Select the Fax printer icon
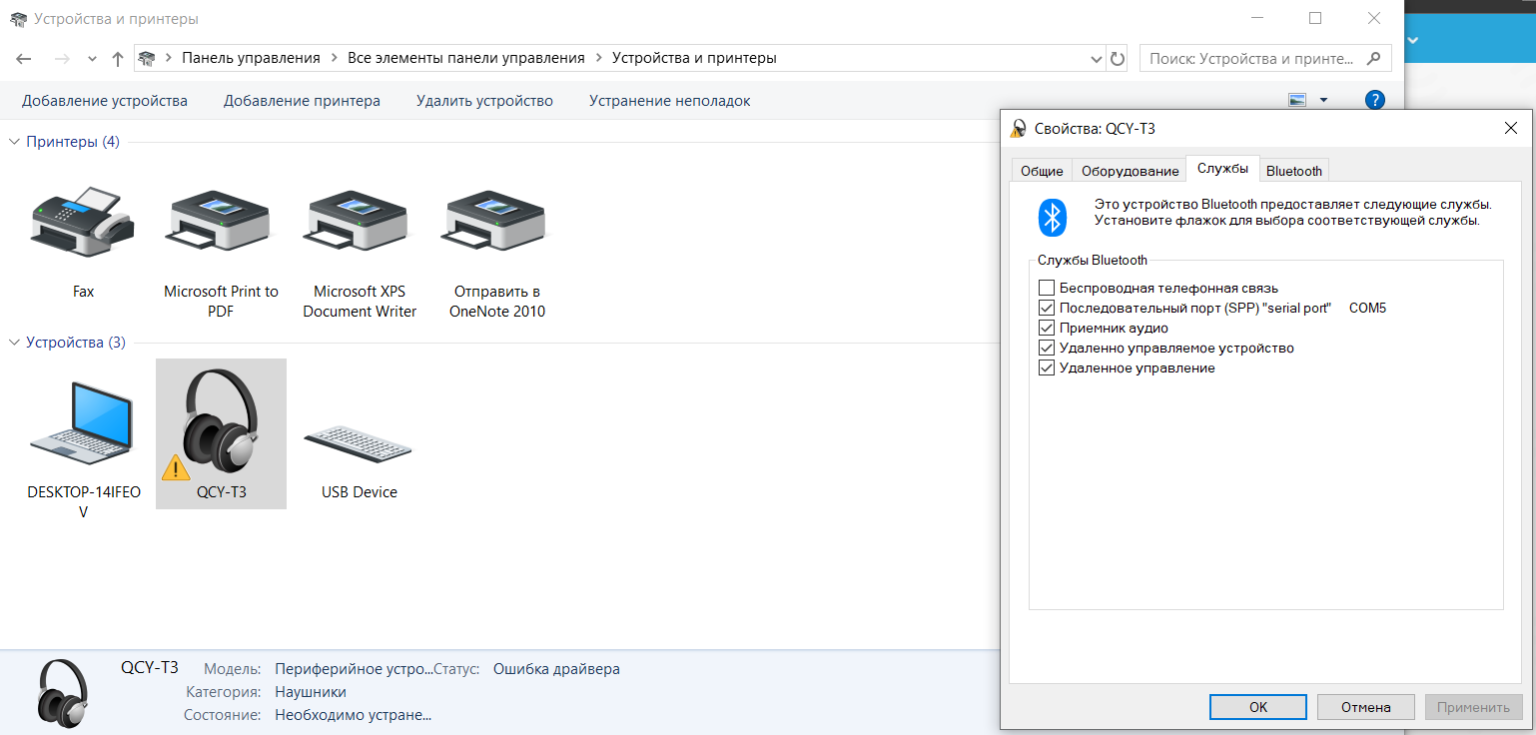The height and width of the screenshot is (735, 1536). click(83, 222)
